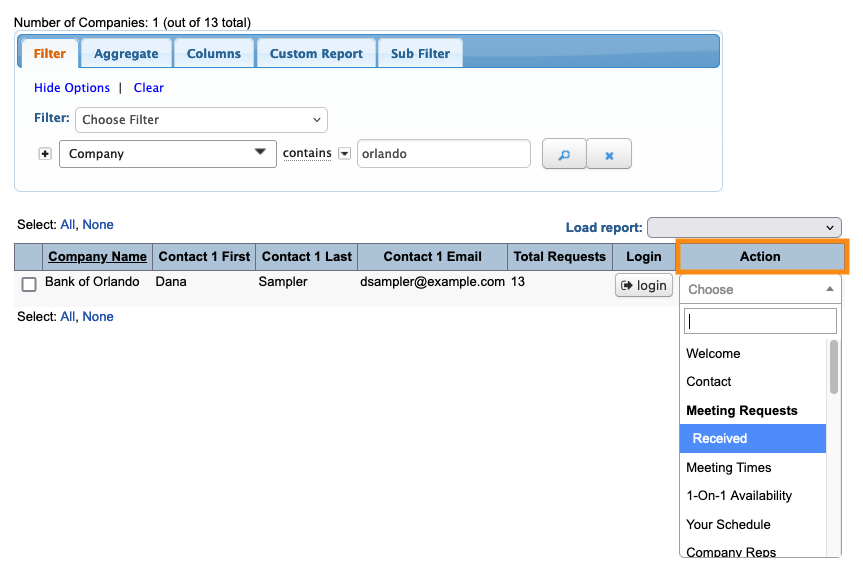Click the X remove filter button
The image size is (863, 579).
[x=609, y=154]
